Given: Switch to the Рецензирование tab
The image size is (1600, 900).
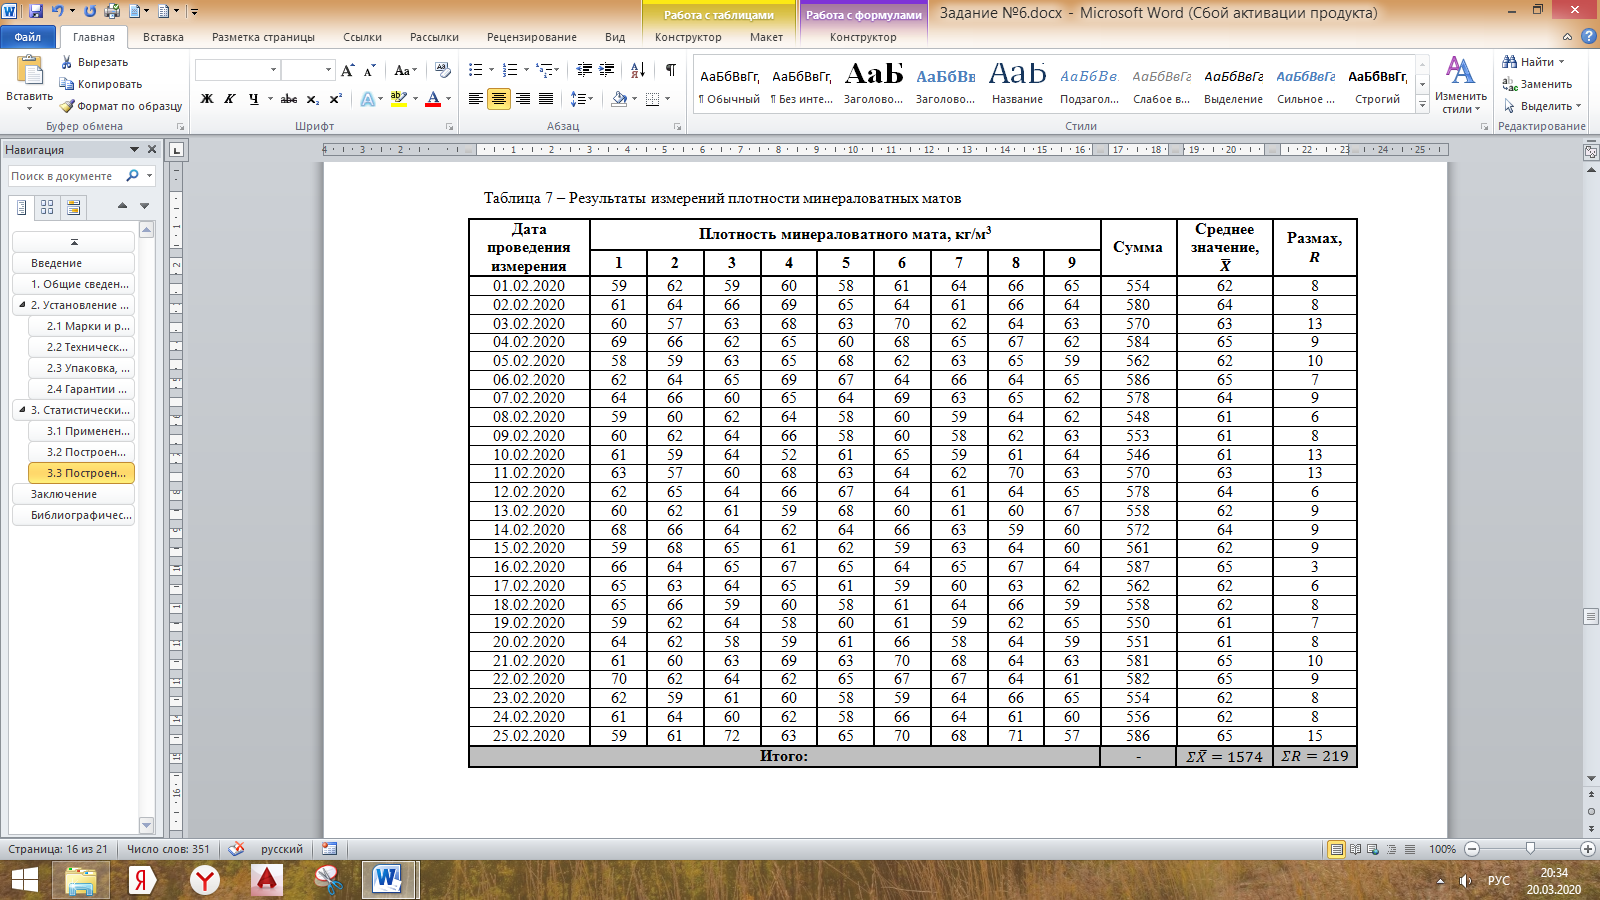Looking at the screenshot, I should tap(531, 37).
